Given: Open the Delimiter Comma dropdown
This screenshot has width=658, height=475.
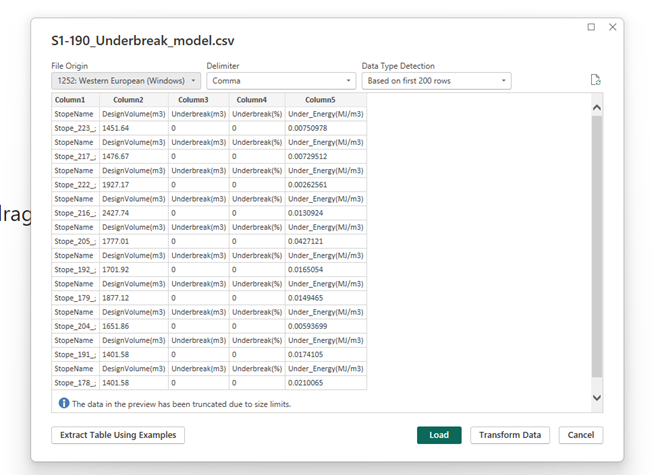Looking at the screenshot, I should 281,81.
